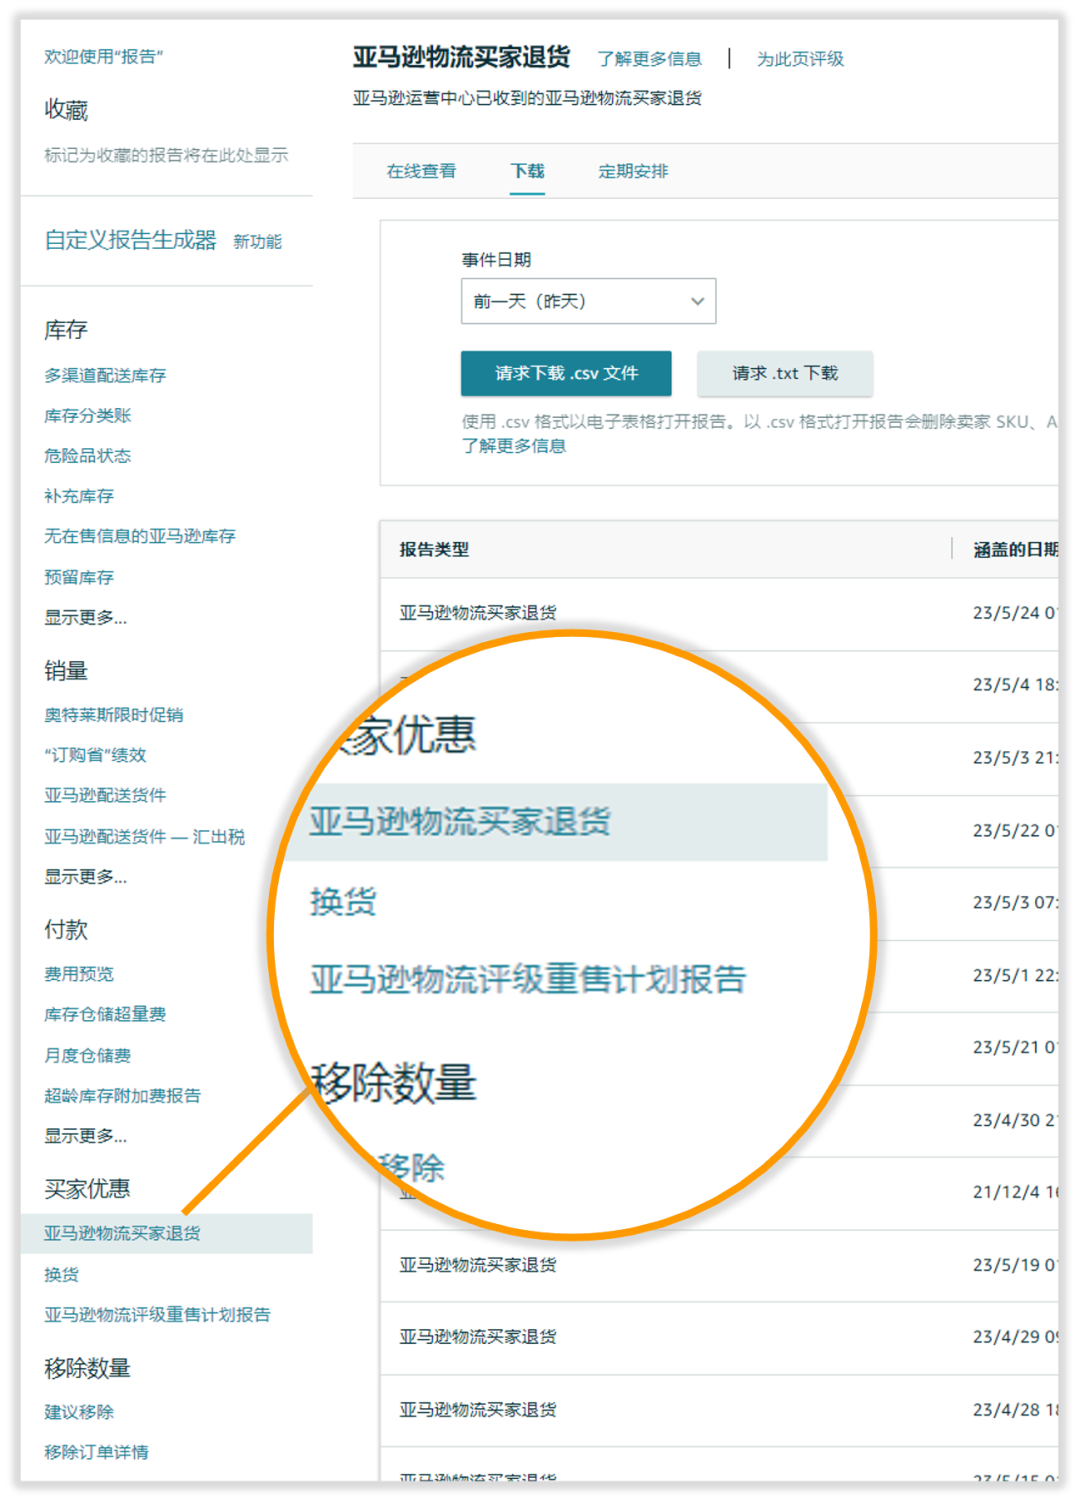Select the 下载 tab

tap(527, 171)
